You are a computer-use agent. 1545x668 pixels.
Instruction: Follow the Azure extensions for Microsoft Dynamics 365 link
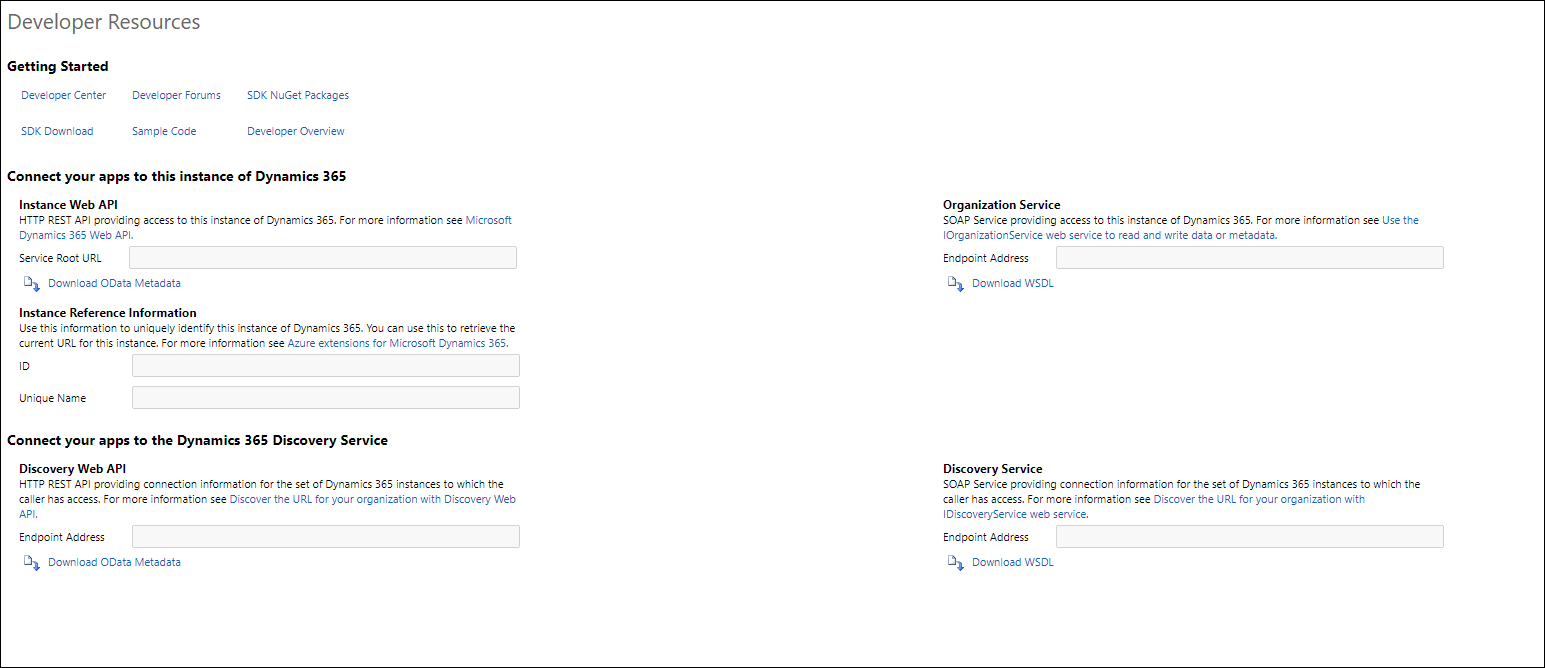(x=397, y=343)
